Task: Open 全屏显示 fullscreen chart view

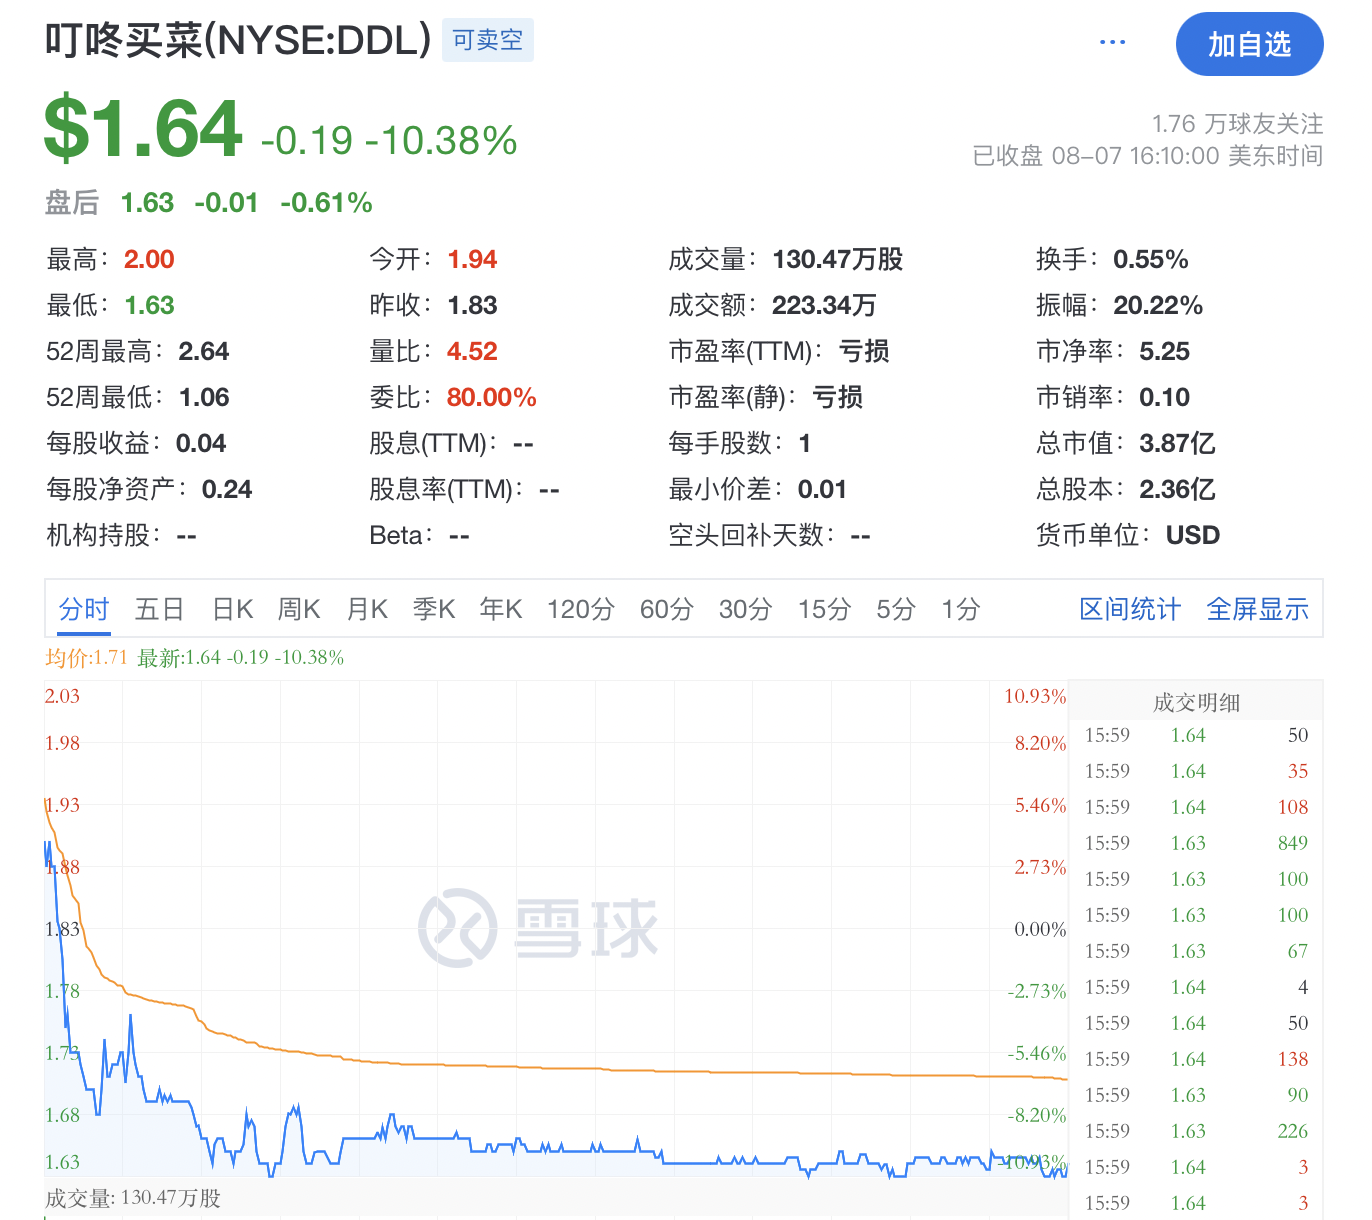Action: point(1257,609)
